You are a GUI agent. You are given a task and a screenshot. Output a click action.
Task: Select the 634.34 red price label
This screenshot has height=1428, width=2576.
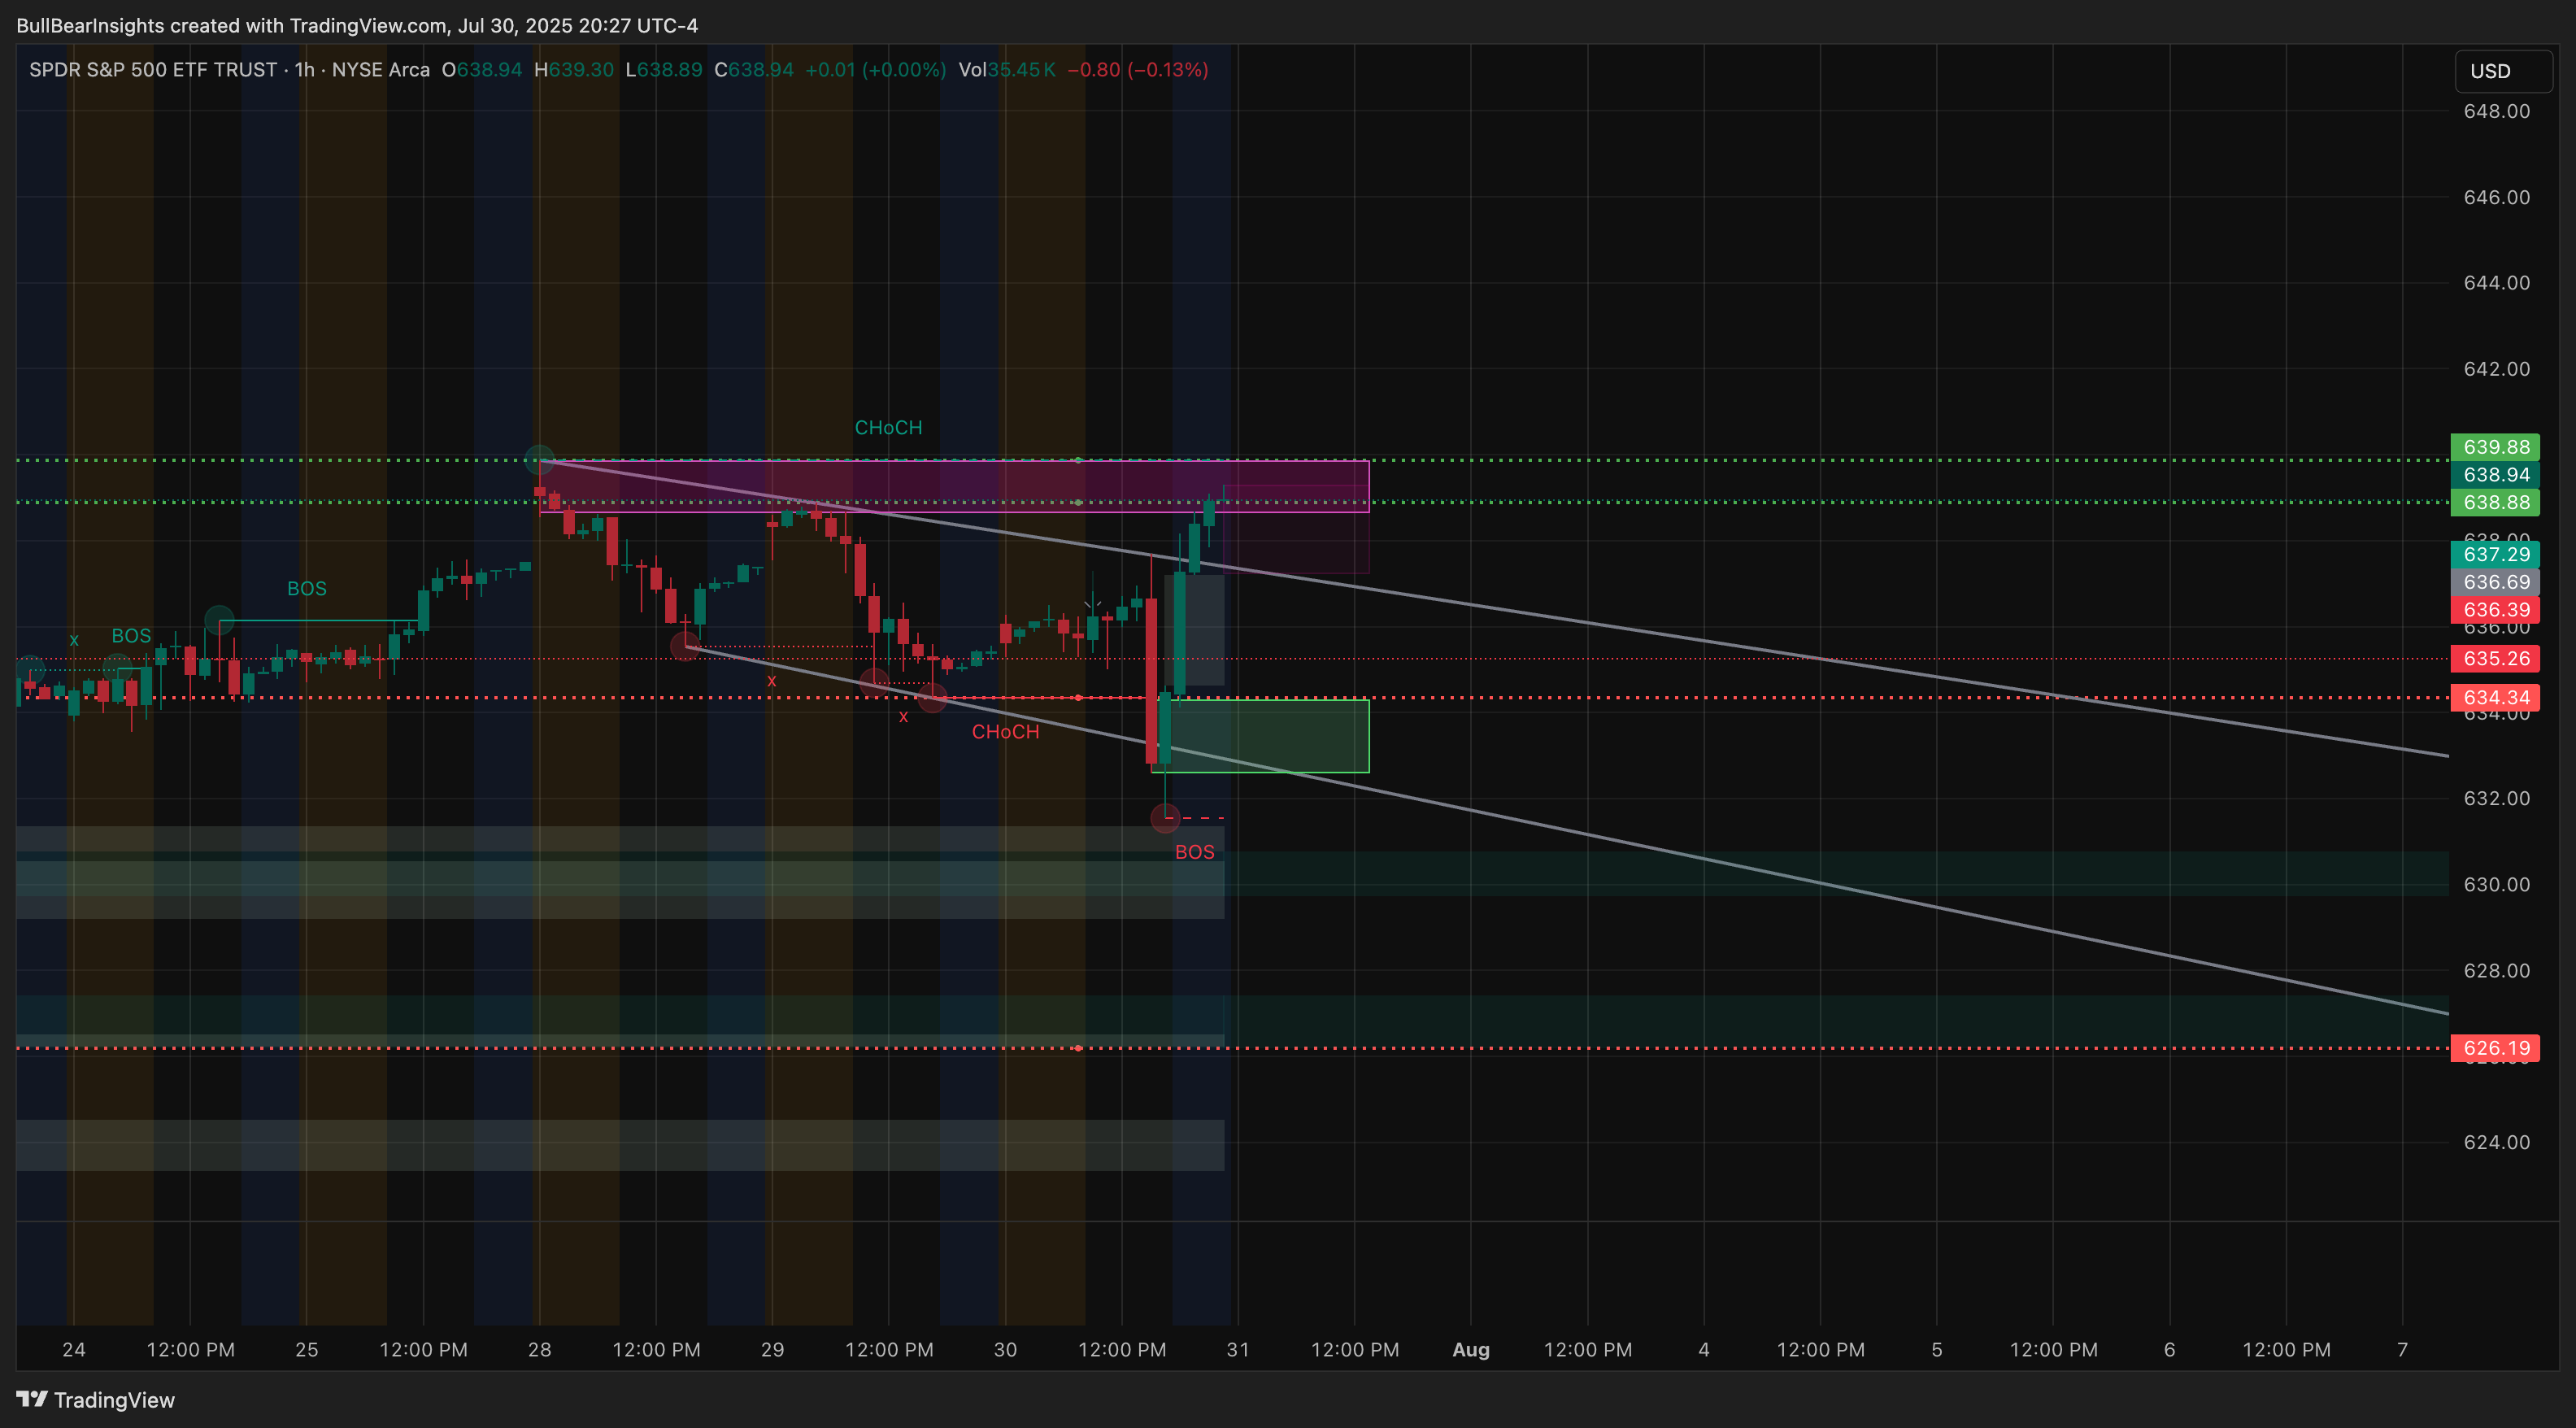coord(2495,697)
